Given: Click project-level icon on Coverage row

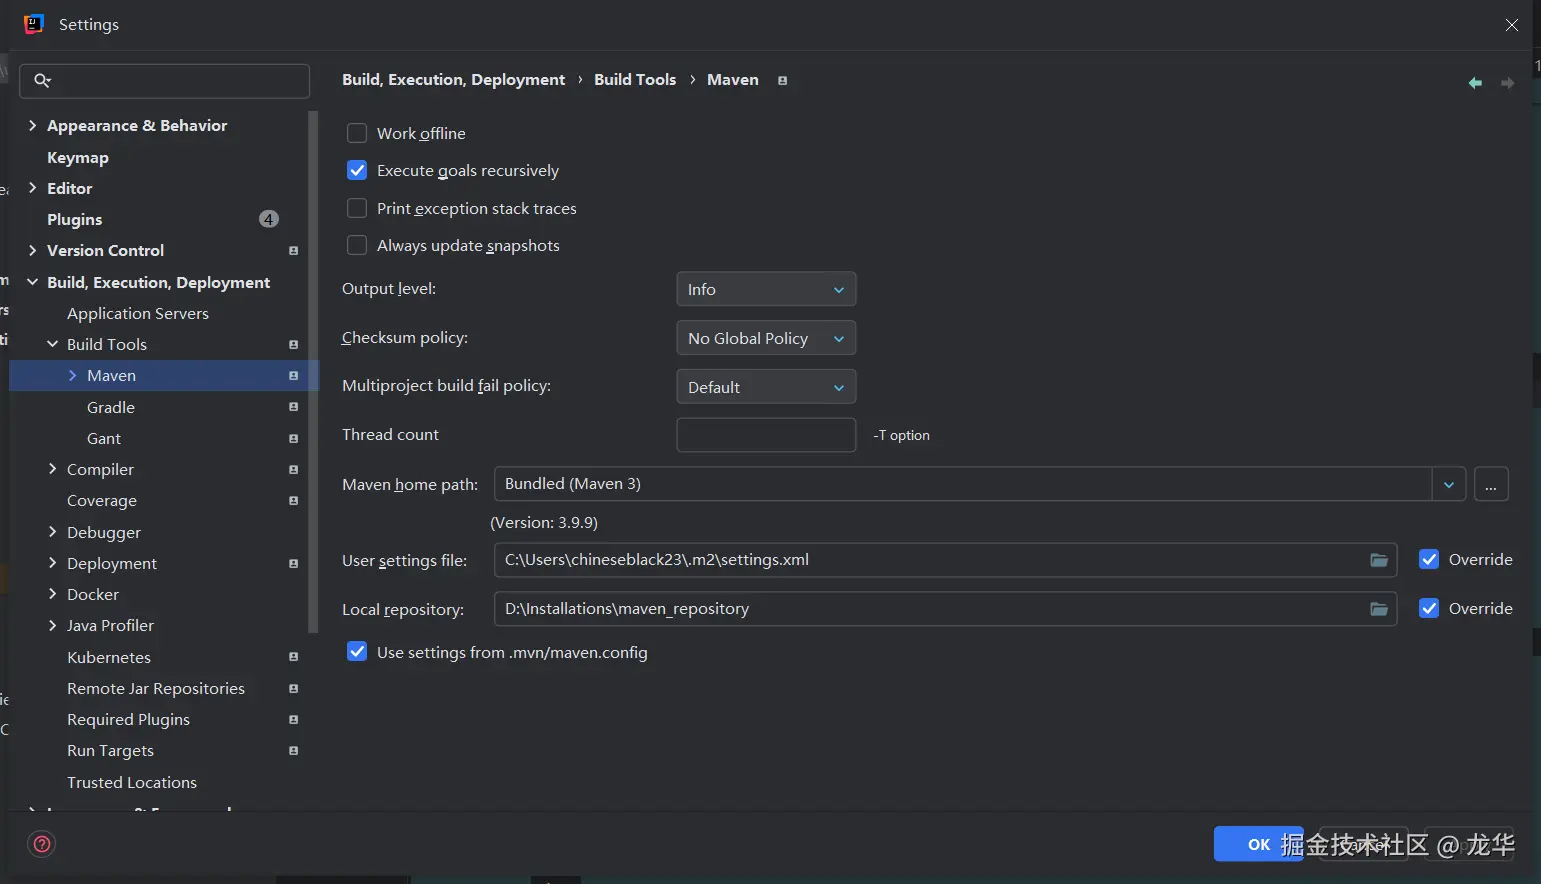Looking at the screenshot, I should pyautogui.click(x=293, y=501).
